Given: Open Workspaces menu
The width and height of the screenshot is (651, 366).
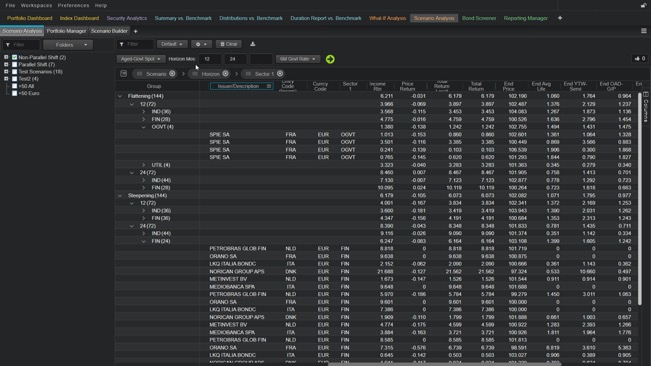Looking at the screenshot, I should (x=37, y=5).
